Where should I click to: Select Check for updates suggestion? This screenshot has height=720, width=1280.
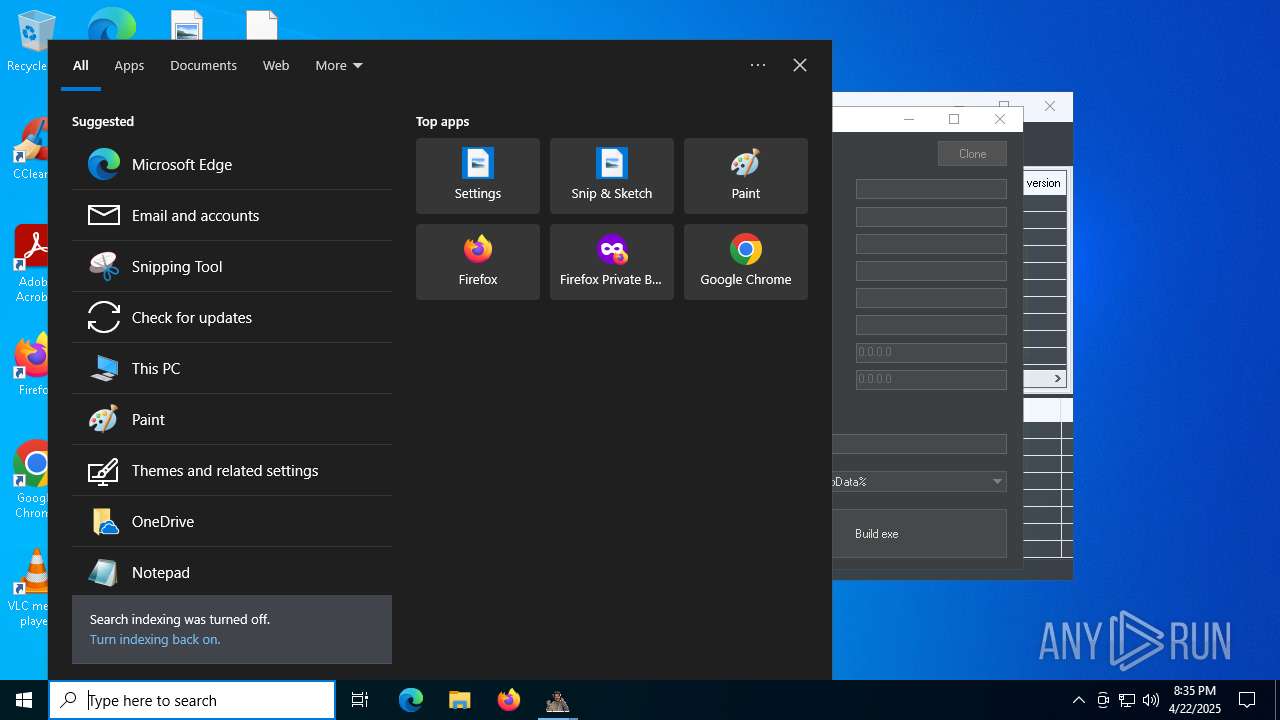point(232,317)
